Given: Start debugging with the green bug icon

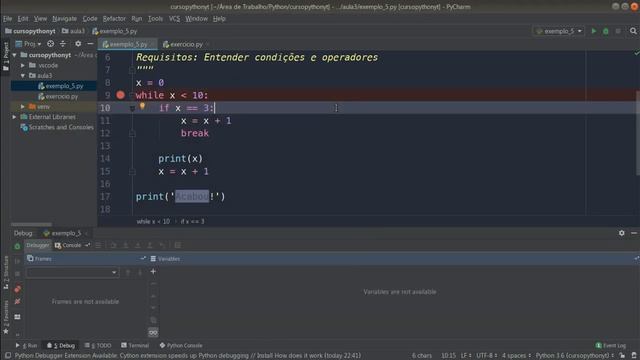Looking at the screenshot, I should coord(606,31).
